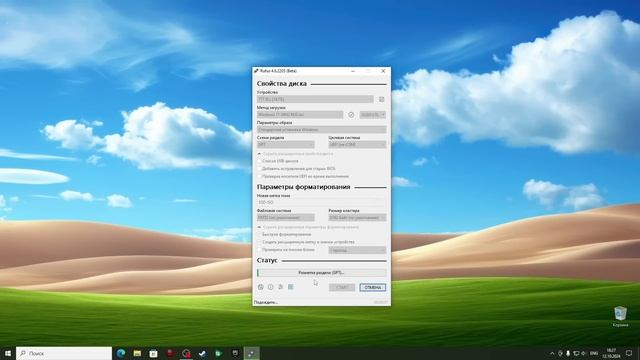This screenshot has height=360, width=640.
Task: Toggle quick format (Быстрое форматирование) checkbox
Action: click(x=260, y=234)
